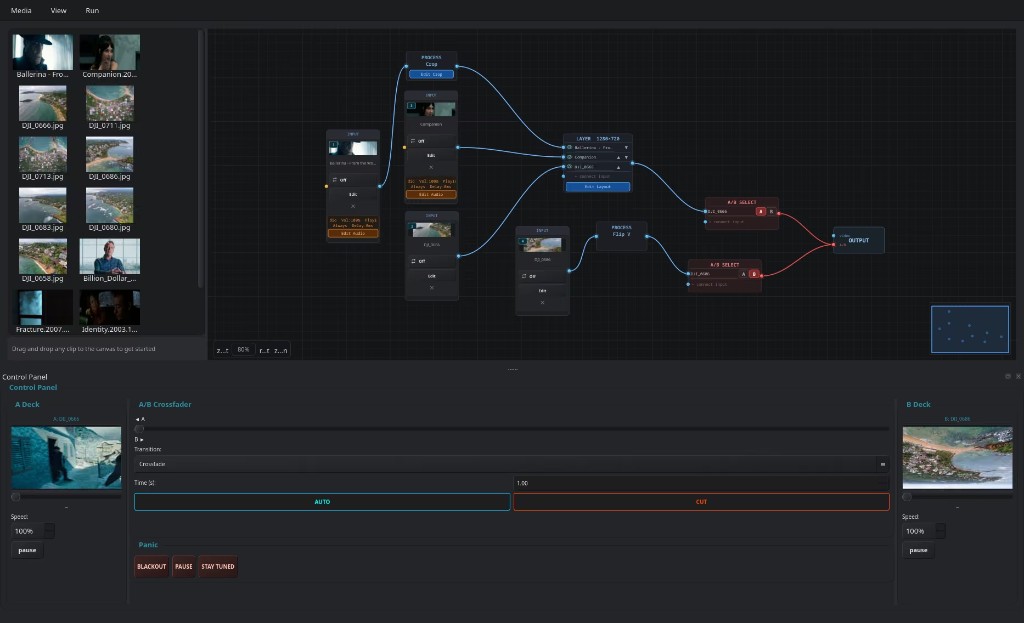Screen dimensions: 1024x623
Task: Select B on the lower A/B Select node
Action: [x=754, y=274]
